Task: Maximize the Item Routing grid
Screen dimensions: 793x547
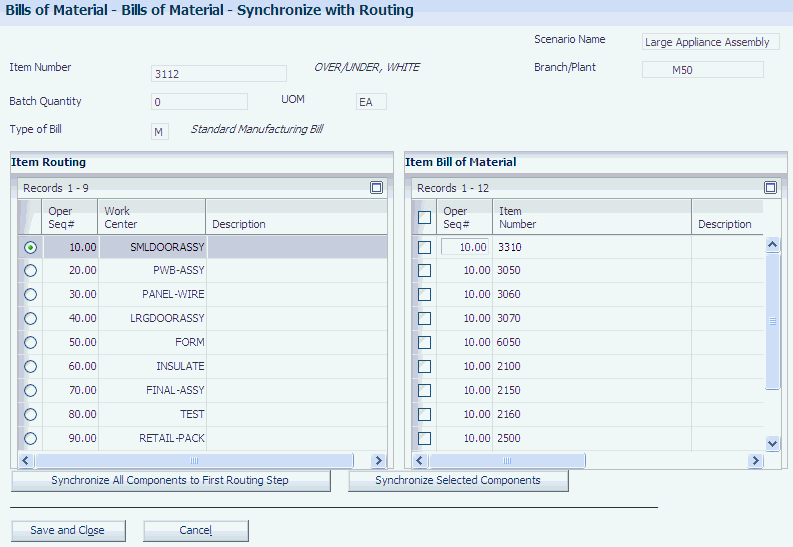Action: coord(376,187)
